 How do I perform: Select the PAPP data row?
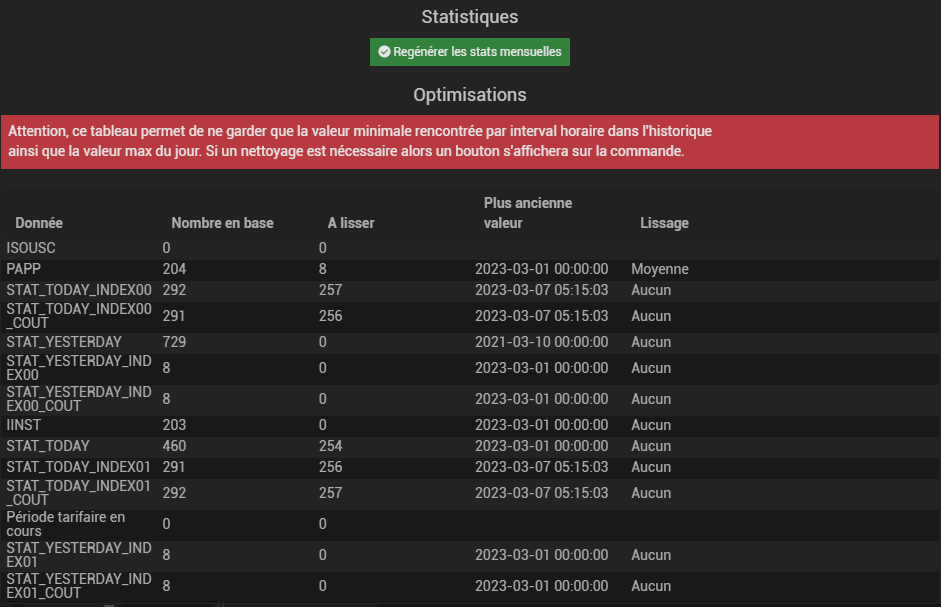point(470,269)
